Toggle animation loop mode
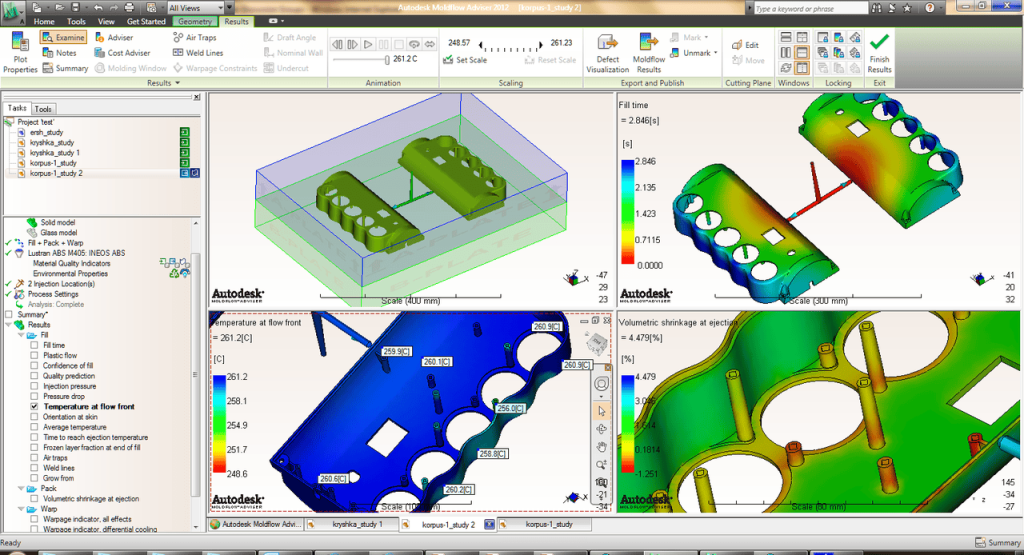This screenshot has height=555, width=1024. (414, 44)
